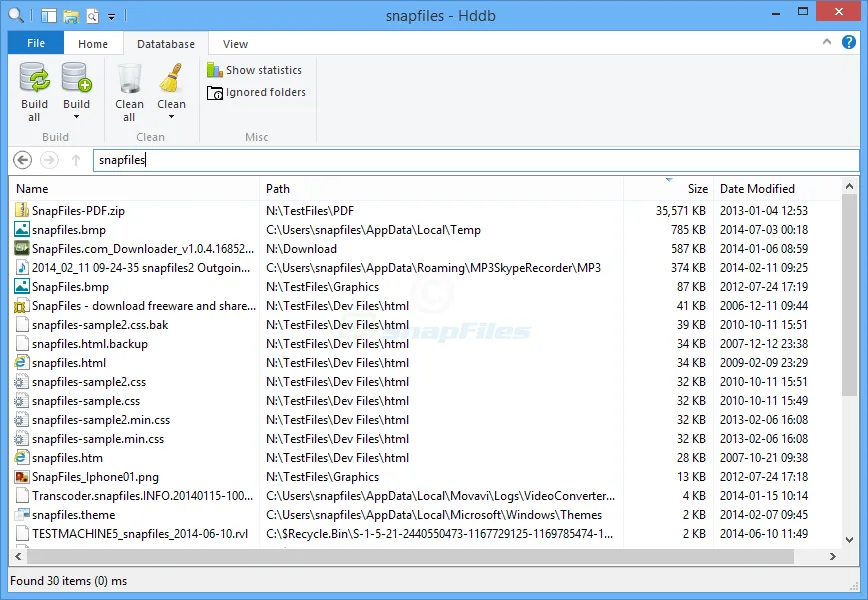Open Show statistics
The height and width of the screenshot is (600, 868).
255,70
